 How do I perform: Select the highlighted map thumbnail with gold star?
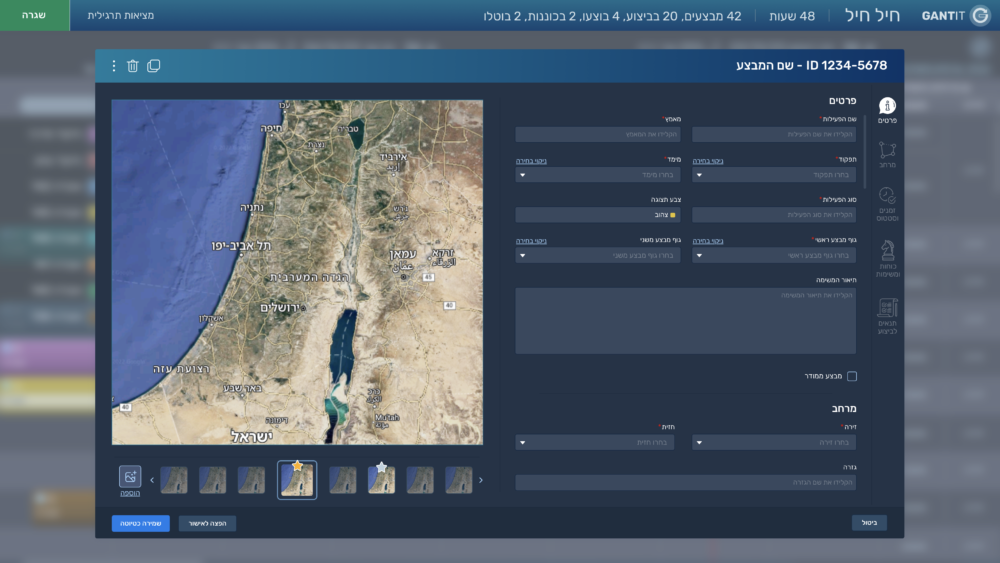[297, 480]
